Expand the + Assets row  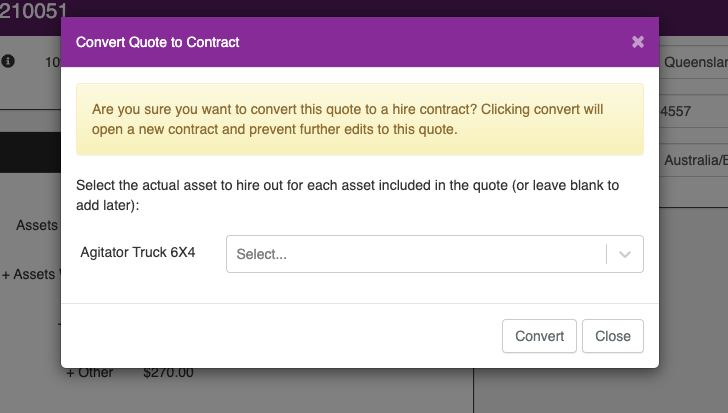click(x=29, y=274)
